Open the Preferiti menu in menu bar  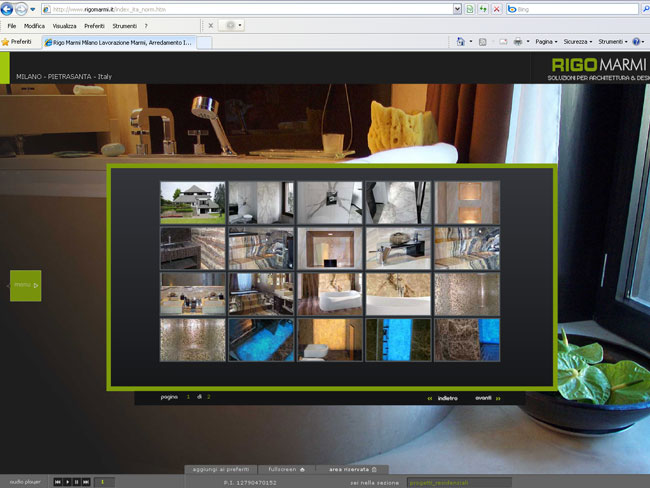pyautogui.click(x=94, y=26)
